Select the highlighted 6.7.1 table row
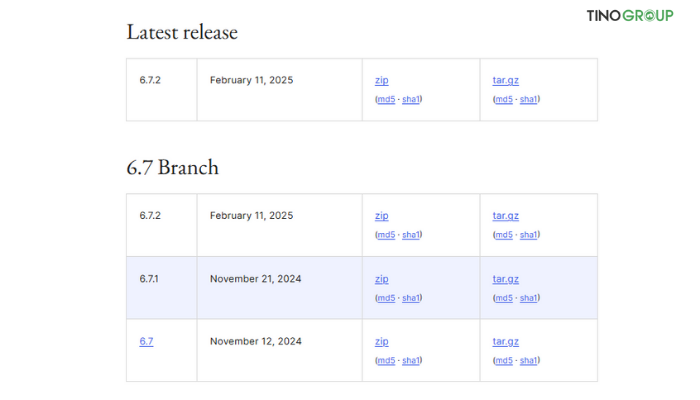 click(x=362, y=288)
